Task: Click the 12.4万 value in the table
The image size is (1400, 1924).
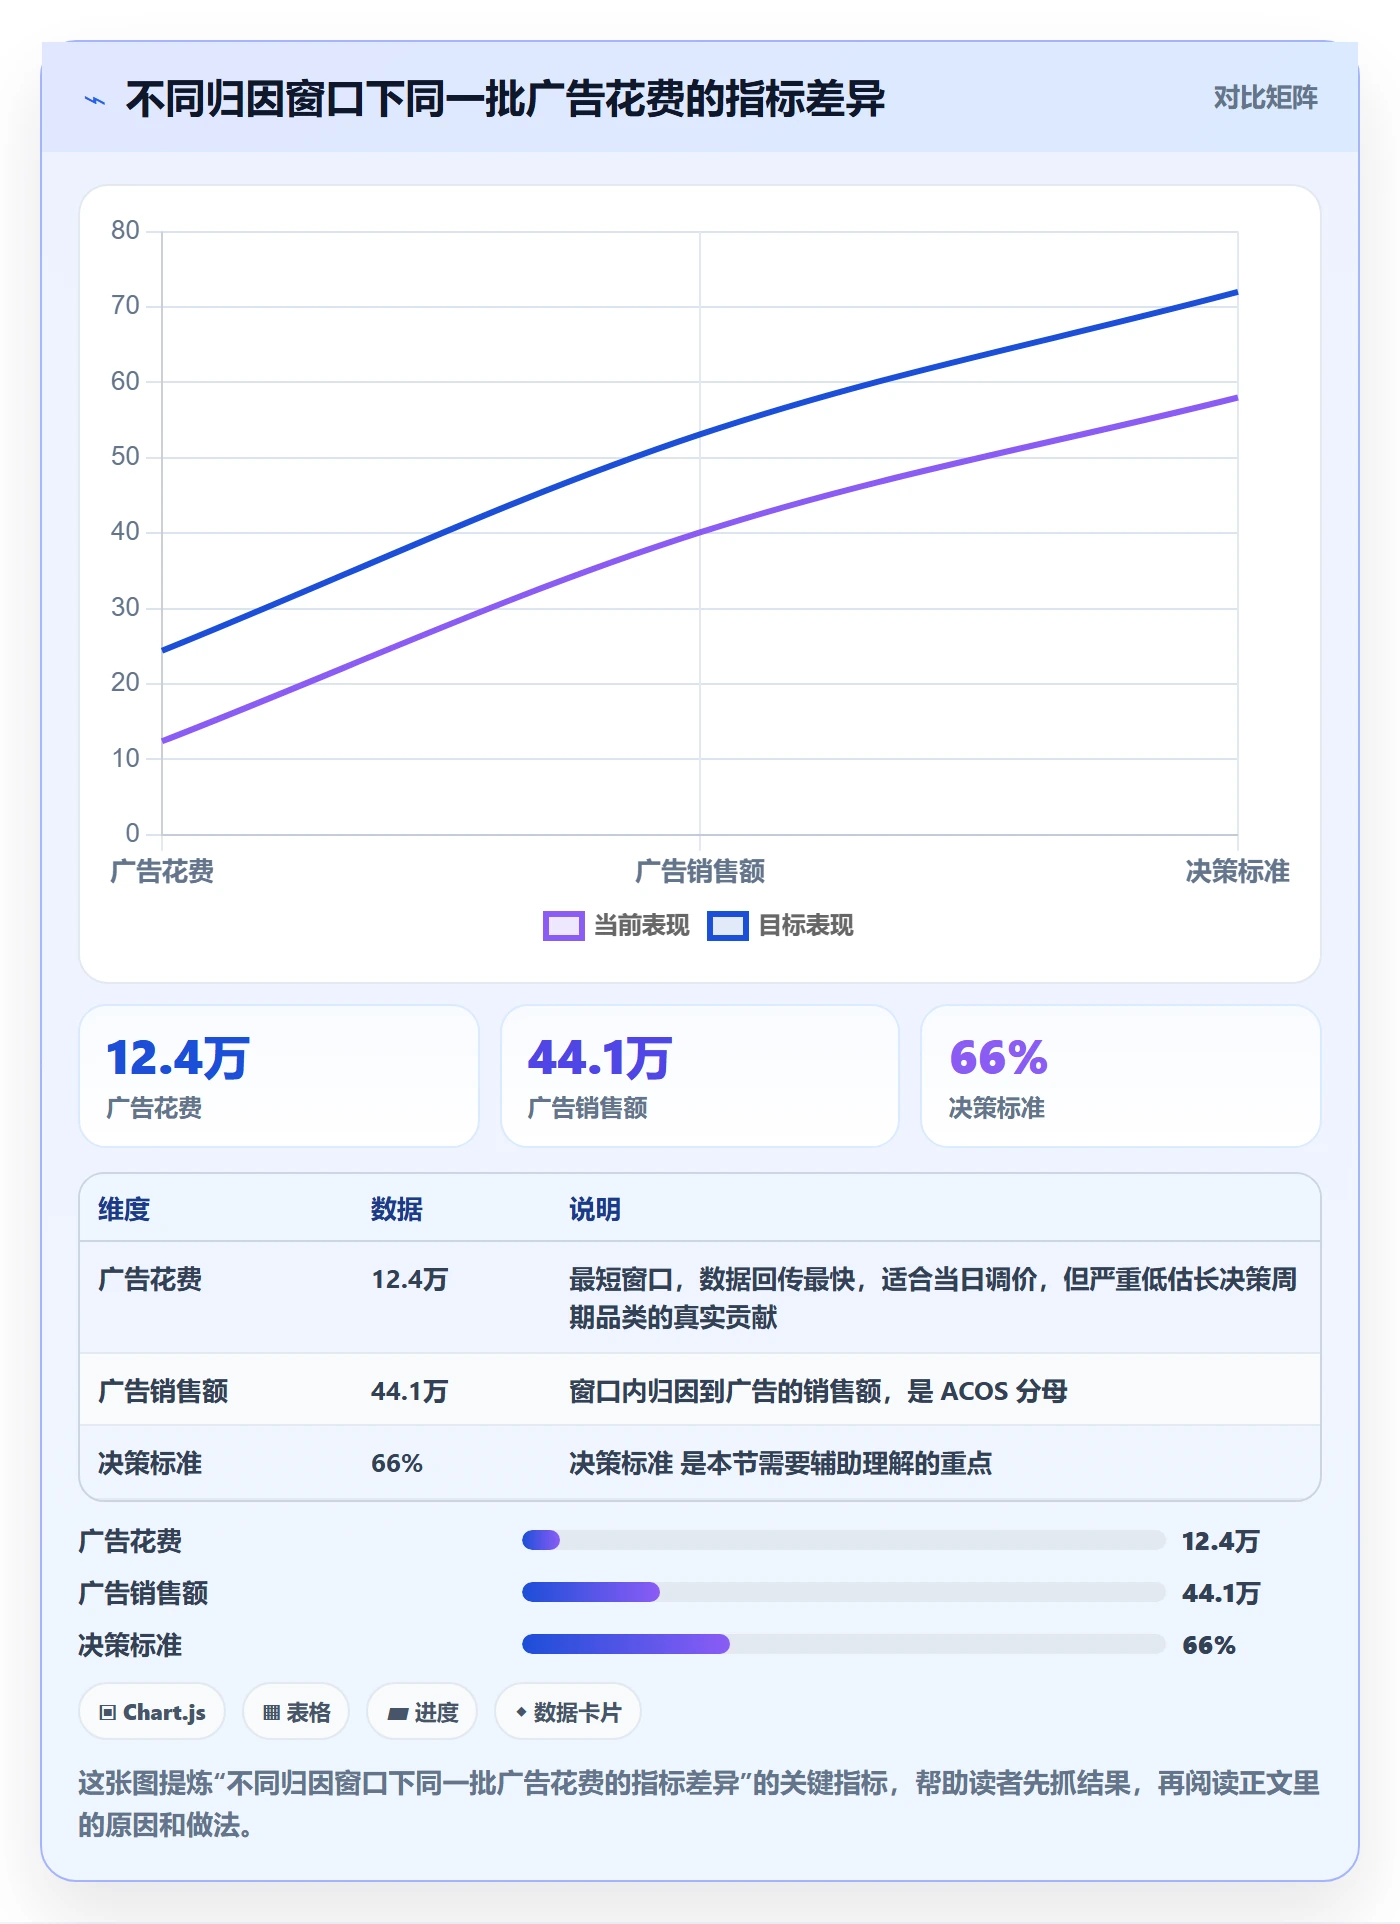Action: pos(410,1279)
